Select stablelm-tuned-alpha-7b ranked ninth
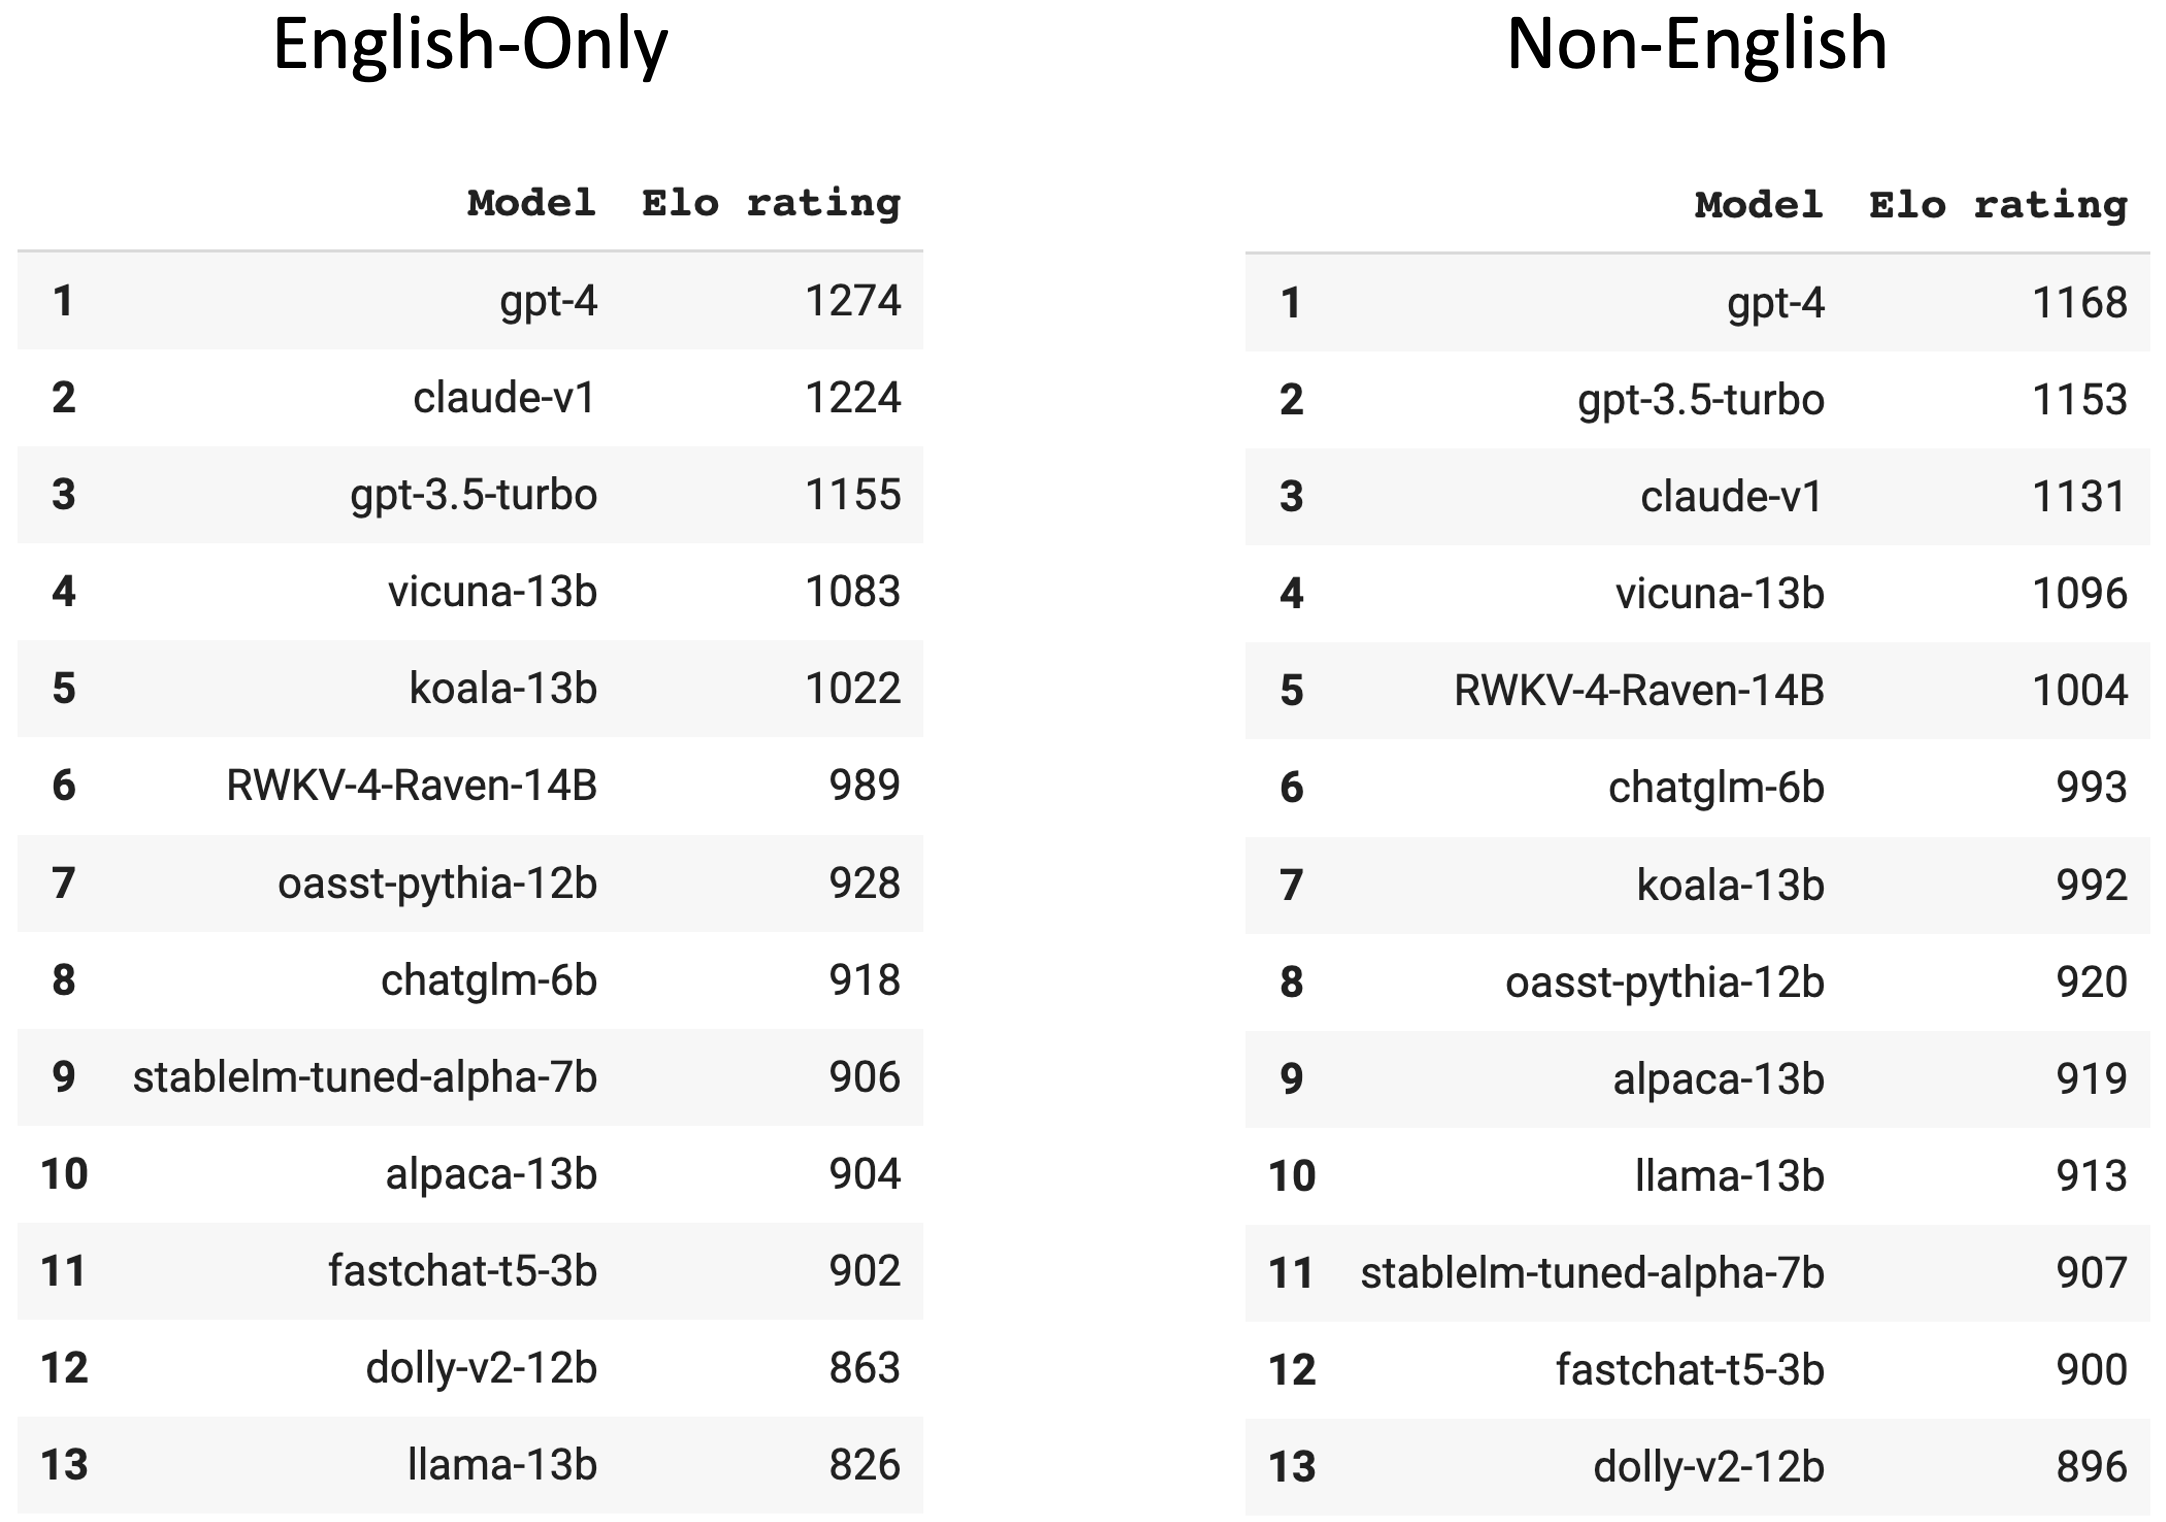2166x1522 pixels. [x=365, y=1077]
